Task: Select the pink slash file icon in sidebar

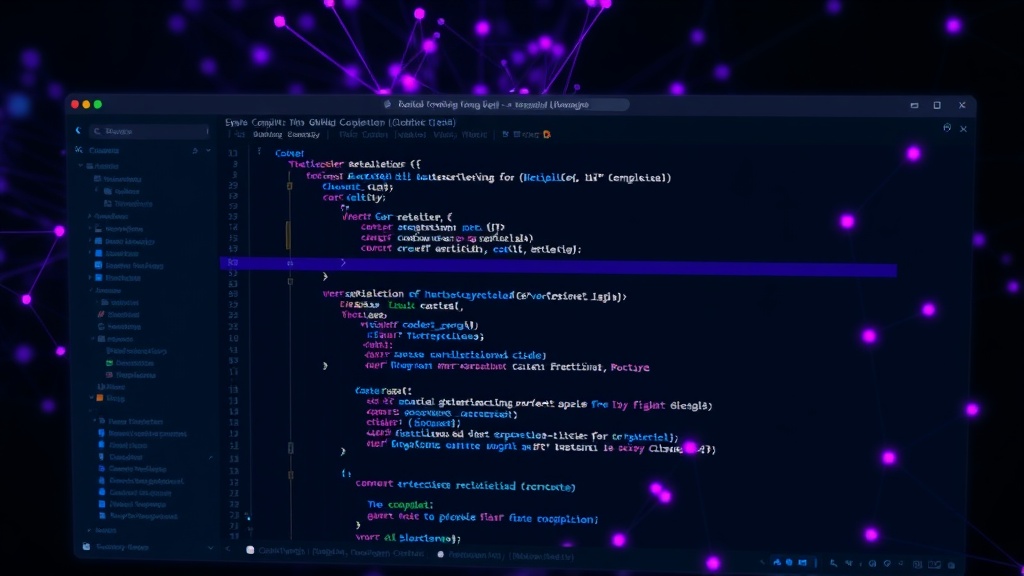Action: [x=101, y=314]
